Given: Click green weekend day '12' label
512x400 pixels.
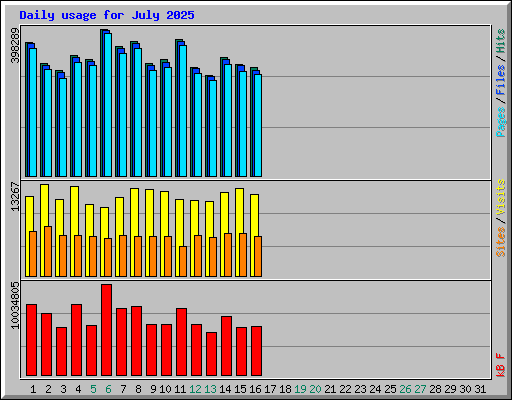Looking at the screenshot, I should [x=195, y=389].
